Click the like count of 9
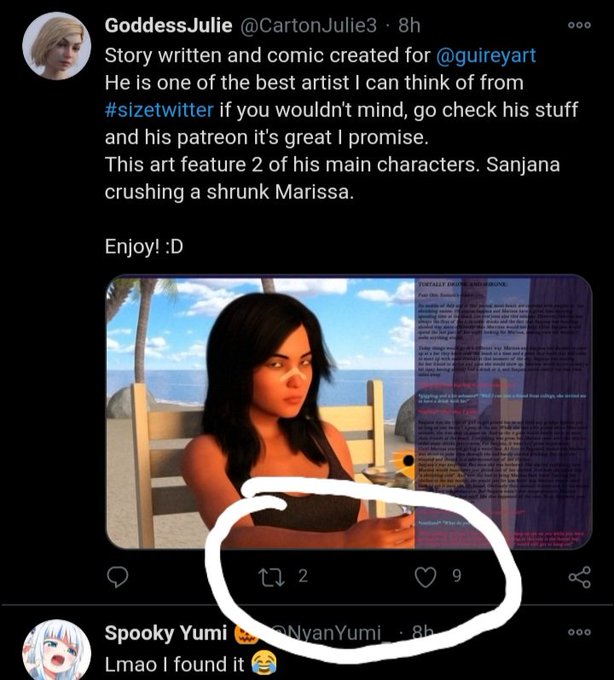Image resolution: width=614 pixels, height=680 pixels. tap(457, 576)
